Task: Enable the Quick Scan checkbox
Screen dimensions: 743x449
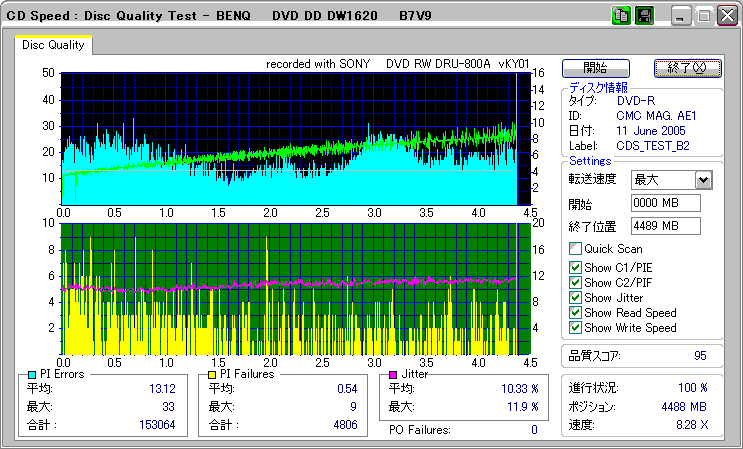Action: coord(575,249)
